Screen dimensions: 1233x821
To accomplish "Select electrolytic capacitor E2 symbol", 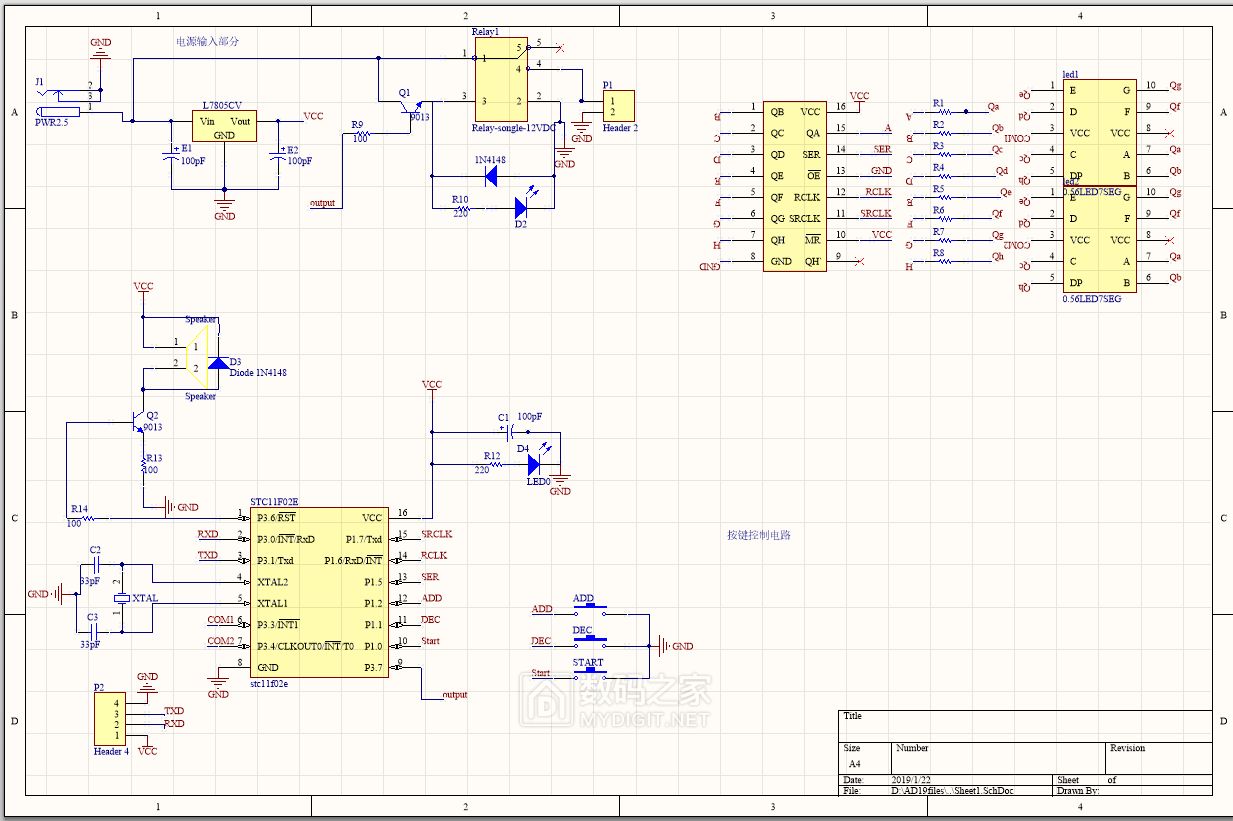I will coord(278,157).
